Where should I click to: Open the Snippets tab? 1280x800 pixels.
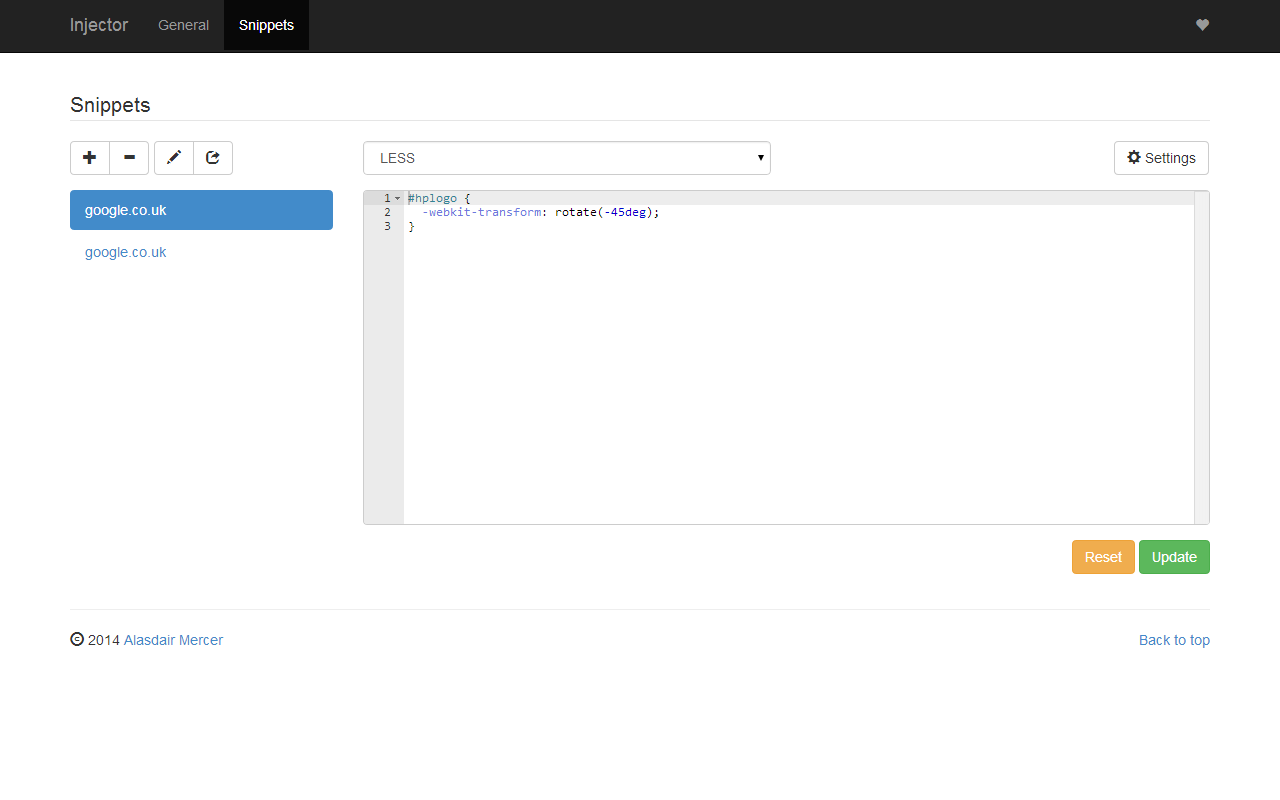click(266, 25)
